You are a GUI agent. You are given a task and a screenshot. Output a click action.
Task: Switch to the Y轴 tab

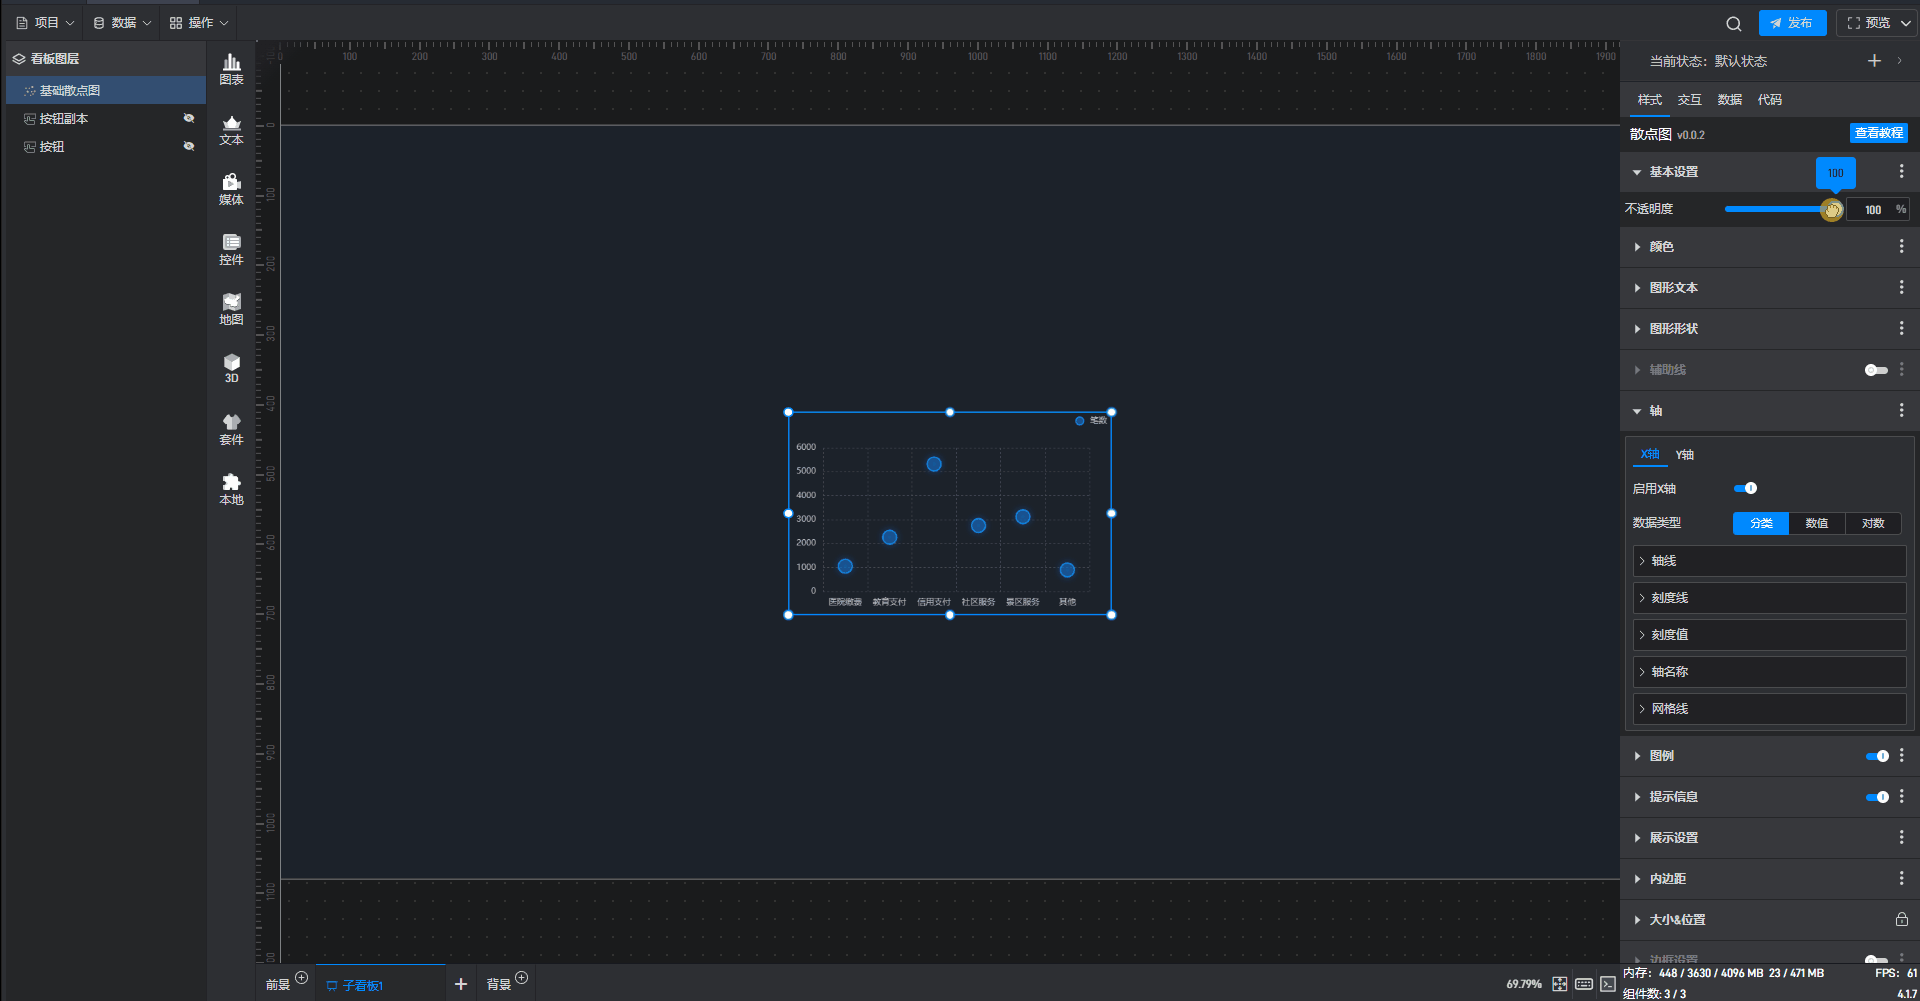coord(1685,455)
